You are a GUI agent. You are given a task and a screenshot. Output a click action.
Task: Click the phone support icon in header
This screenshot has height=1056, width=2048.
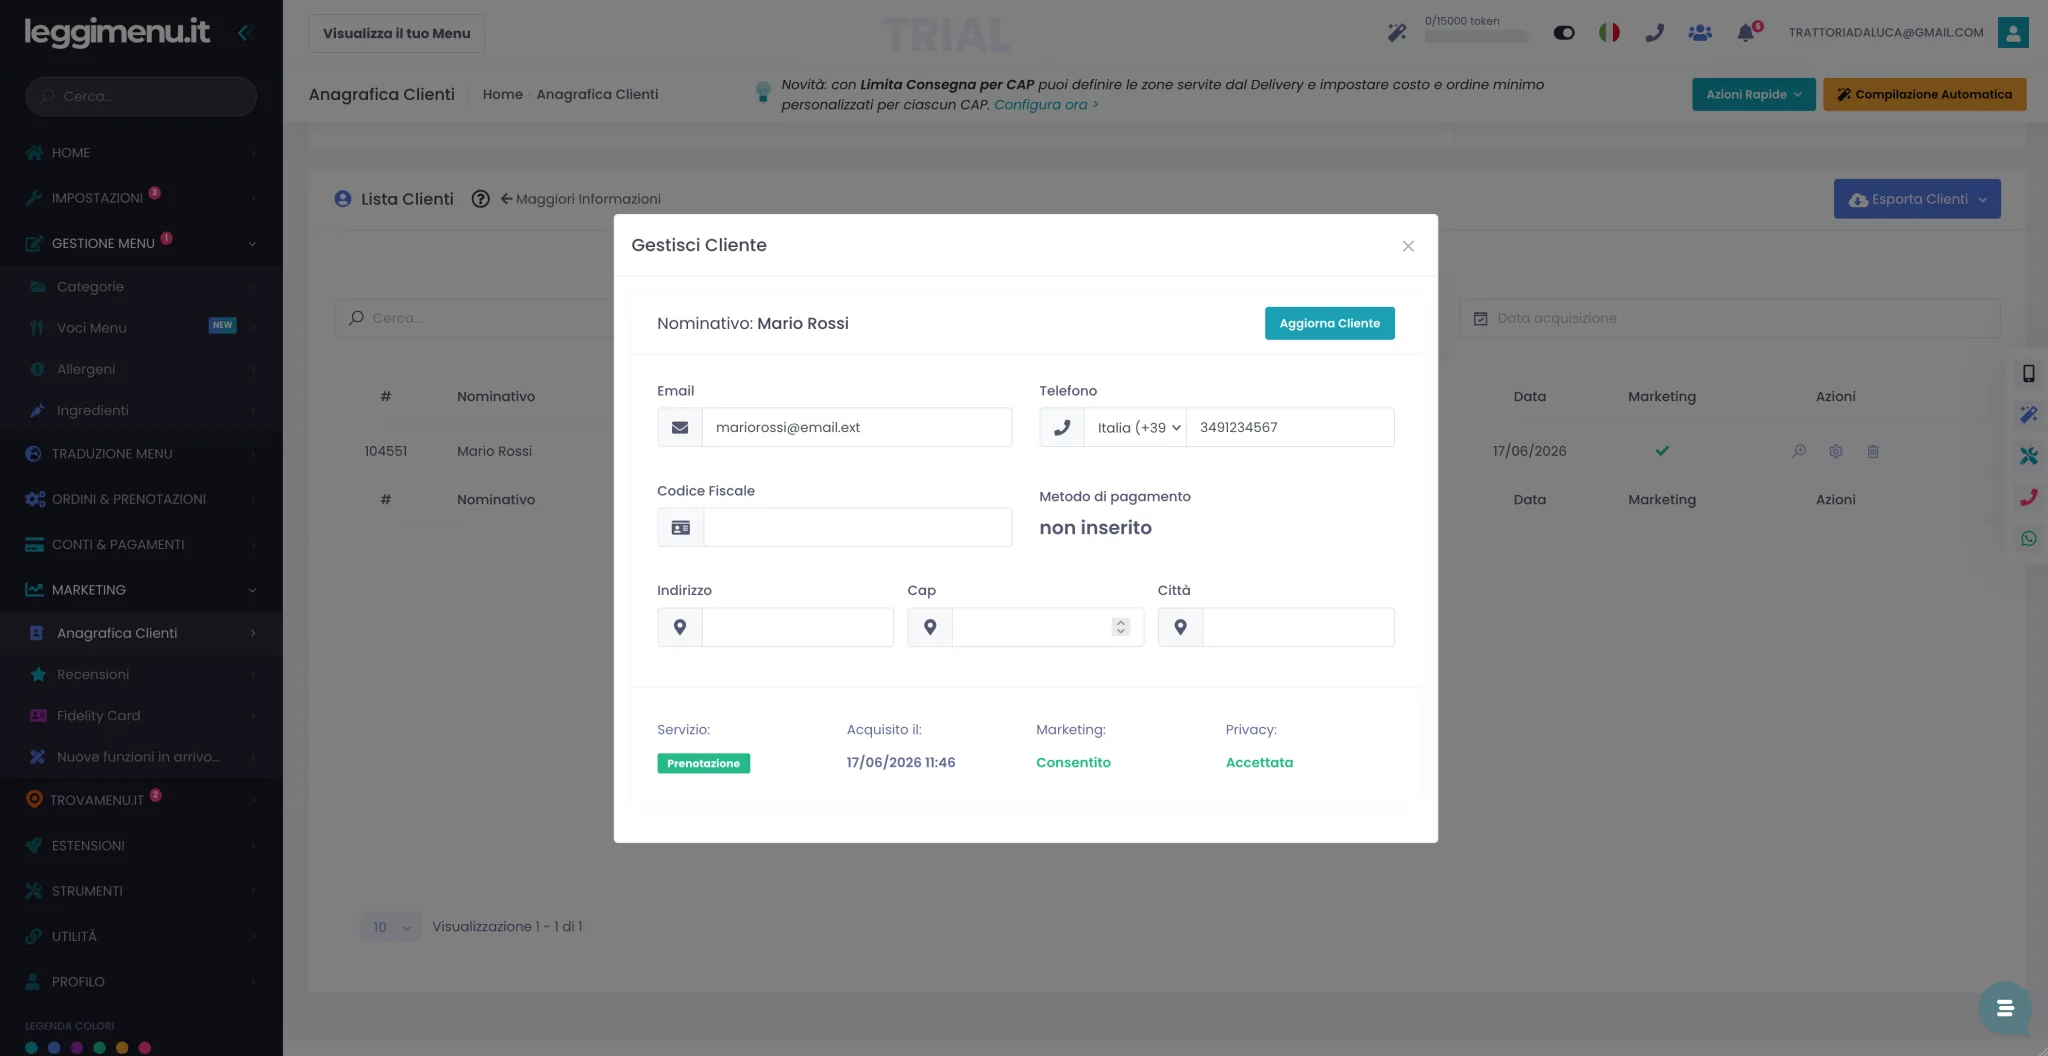tap(1655, 33)
